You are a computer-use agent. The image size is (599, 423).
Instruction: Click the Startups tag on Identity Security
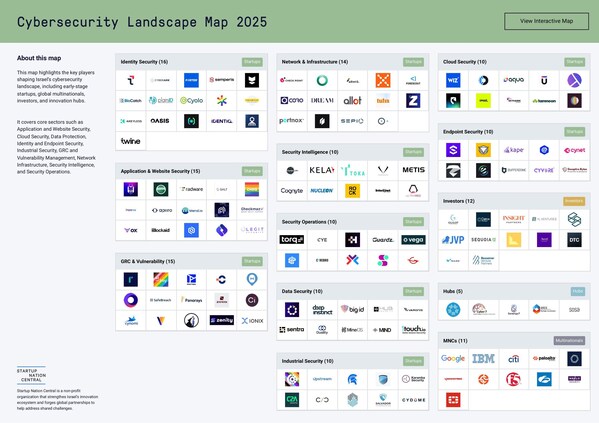click(252, 62)
